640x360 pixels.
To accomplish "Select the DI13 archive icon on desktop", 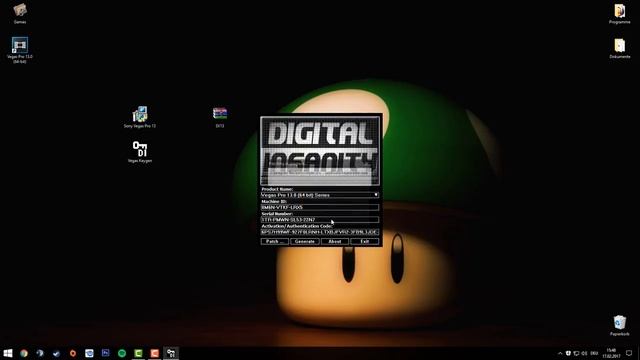I will click(220, 117).
